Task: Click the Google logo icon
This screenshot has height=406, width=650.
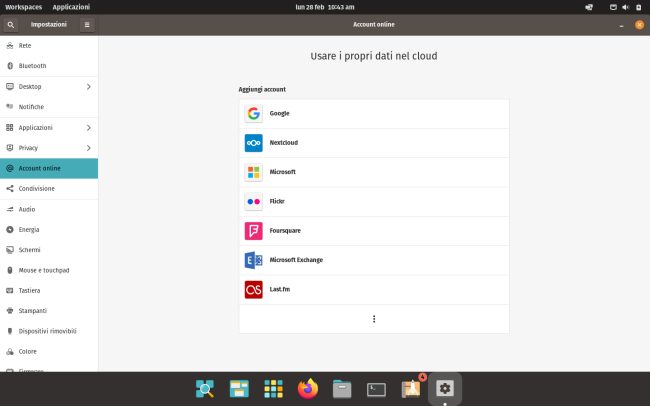Action: click(253, 114)
